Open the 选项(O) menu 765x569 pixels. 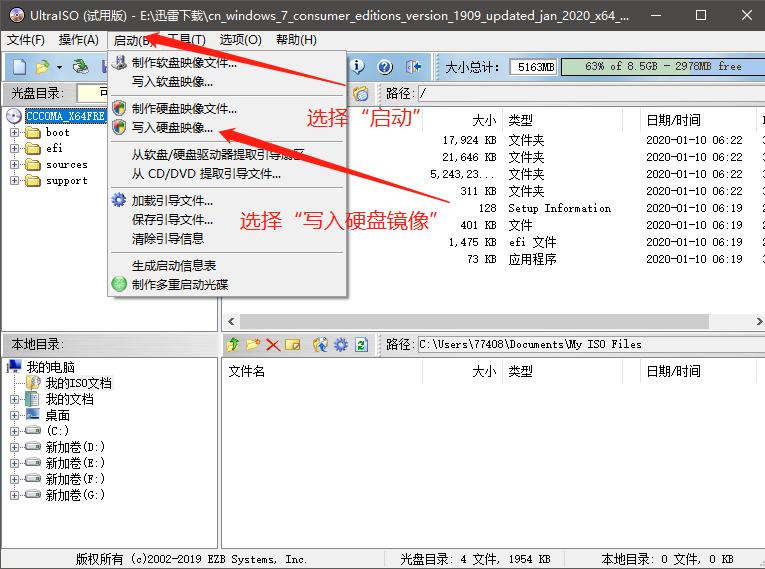tap(241, 40)
